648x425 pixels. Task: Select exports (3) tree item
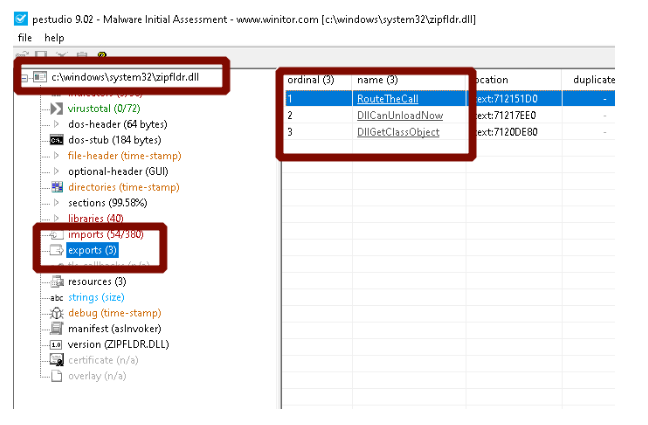[x=93, y=250]
